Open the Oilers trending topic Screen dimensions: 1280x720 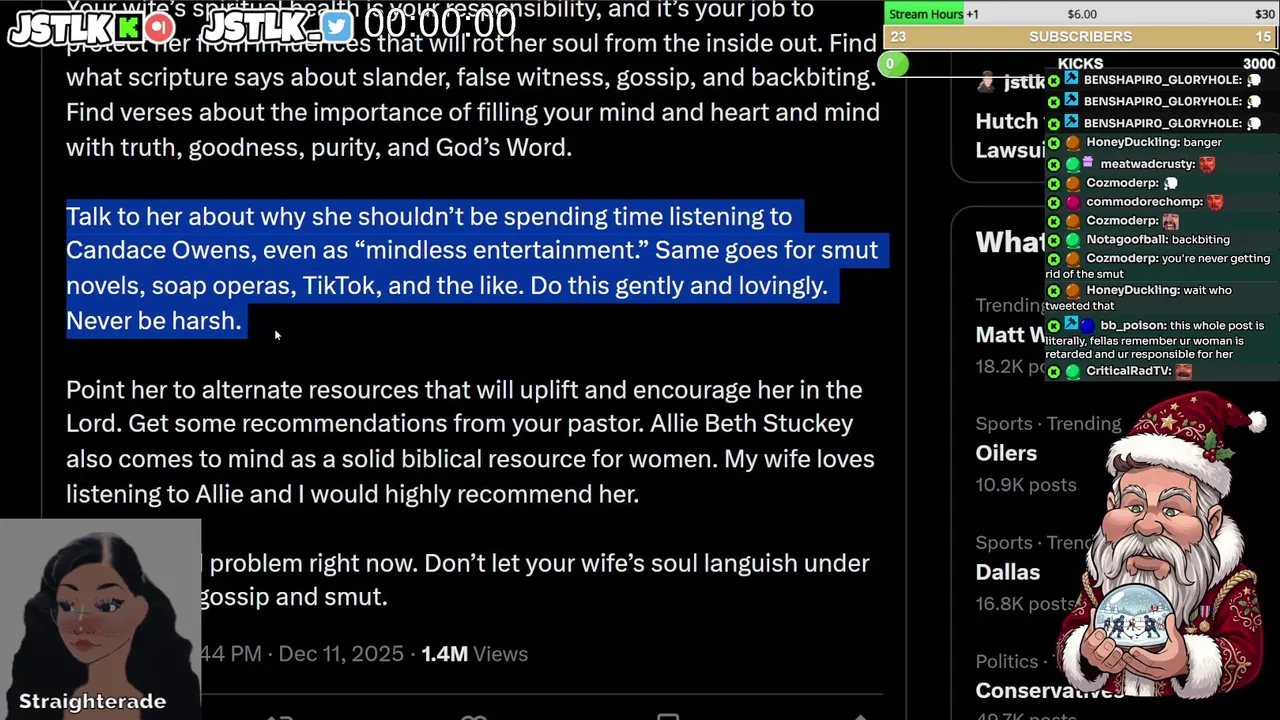[1006, 453]
